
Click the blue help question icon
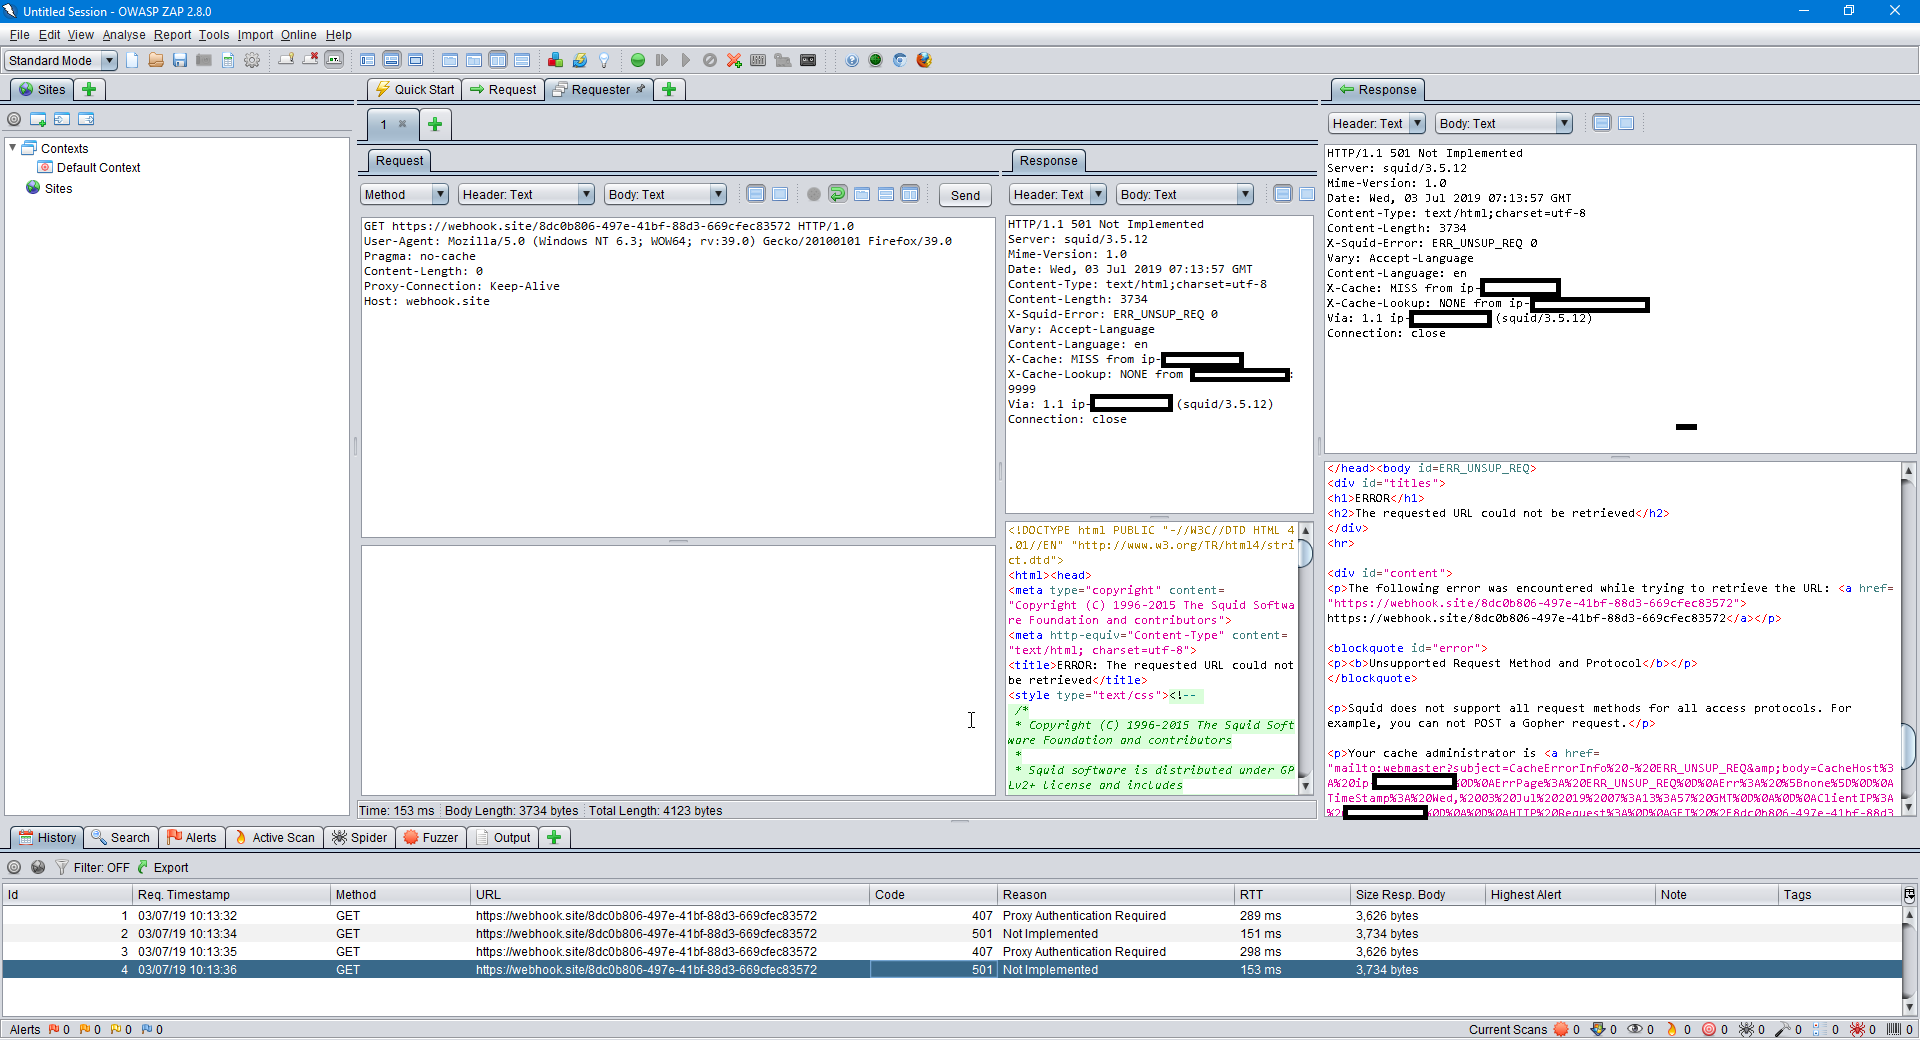click(x=852, y=60)
